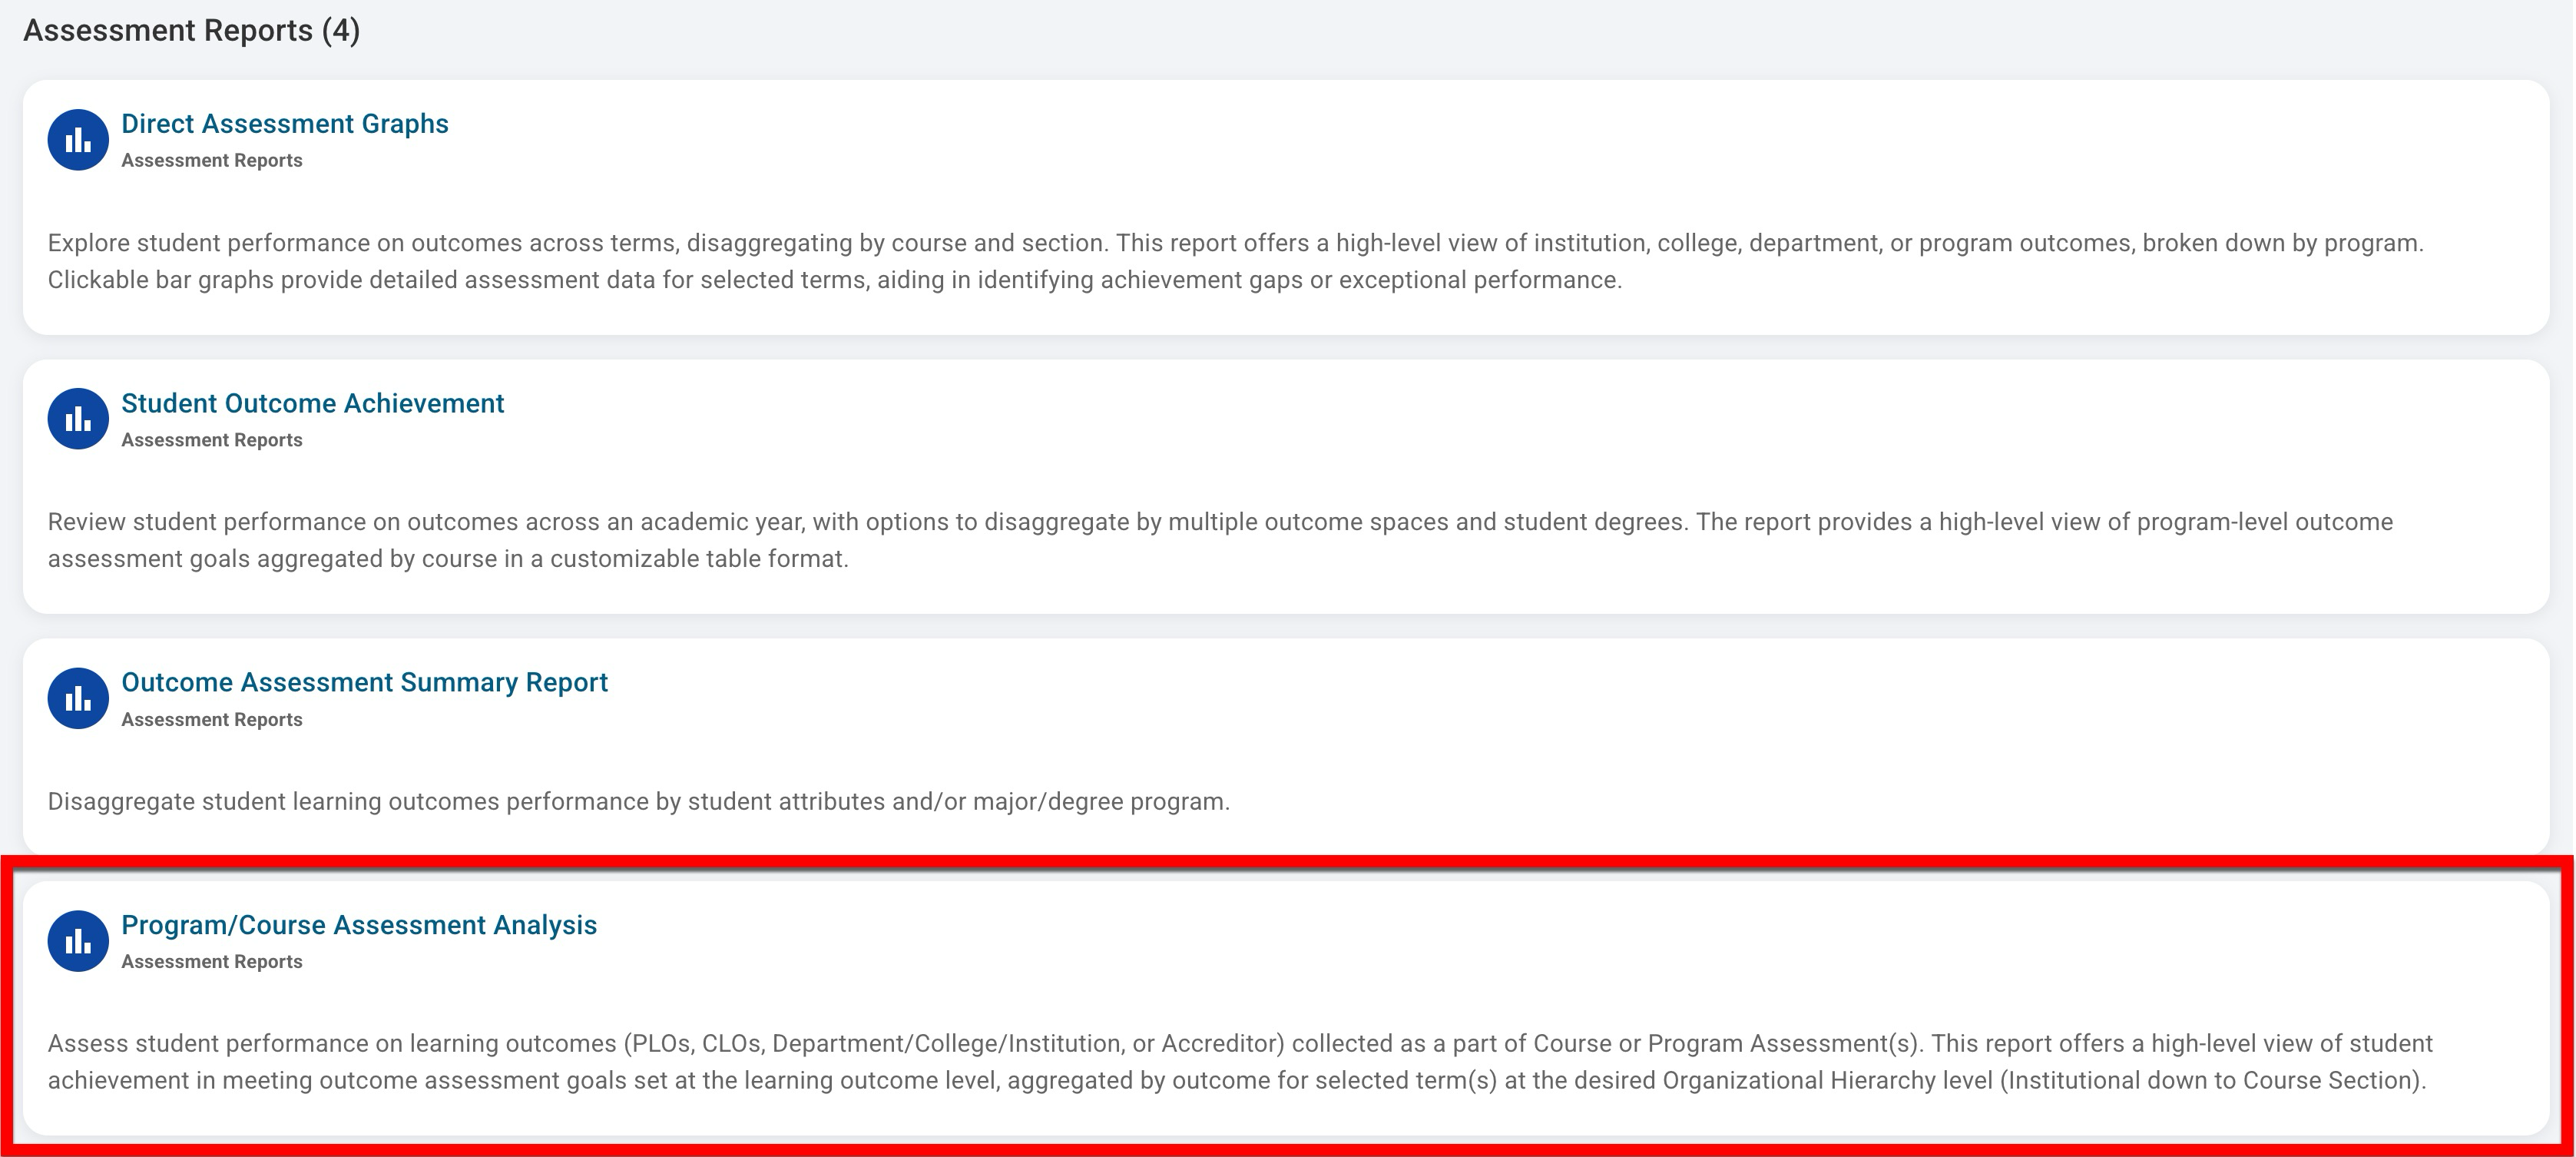Click Assessment Reports subtitle under Program/Course Assessment Analysis

point(212,962)
